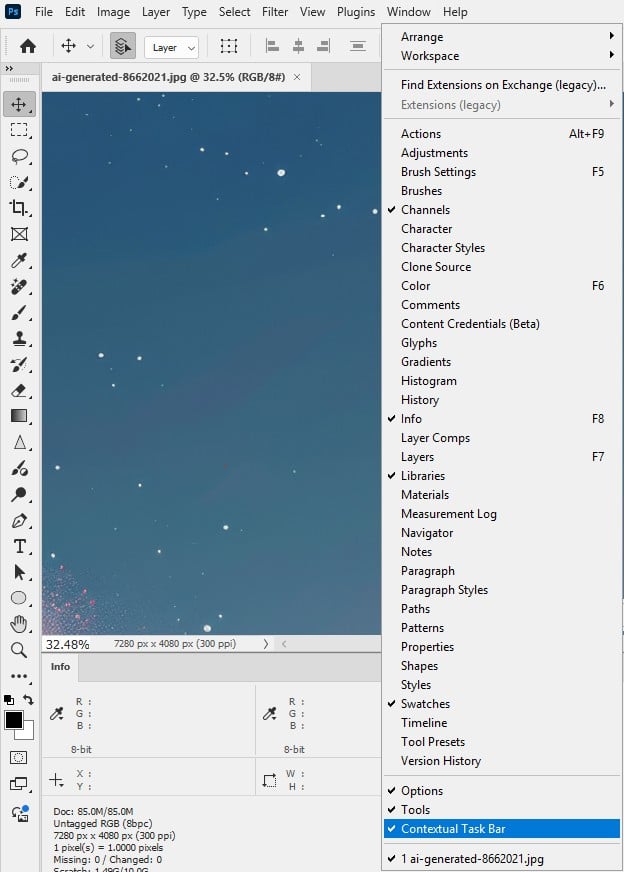Uncheck Libraries in Window menu
Image resolution: width=624 pixels, height=872 pixels.
coord(502,475)
